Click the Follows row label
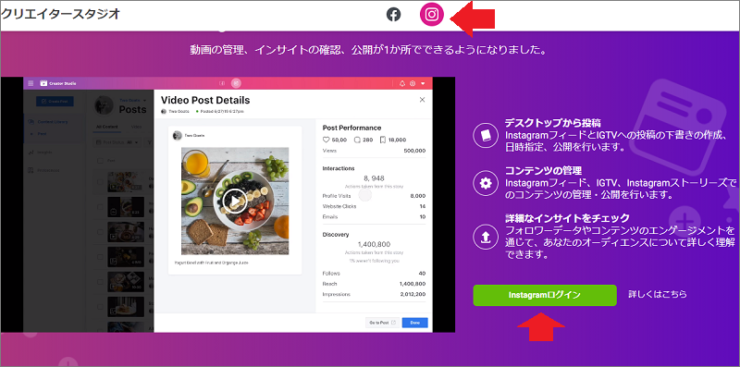Image resolution: width=740 pixels, height=367 pixels. [331, 273]
